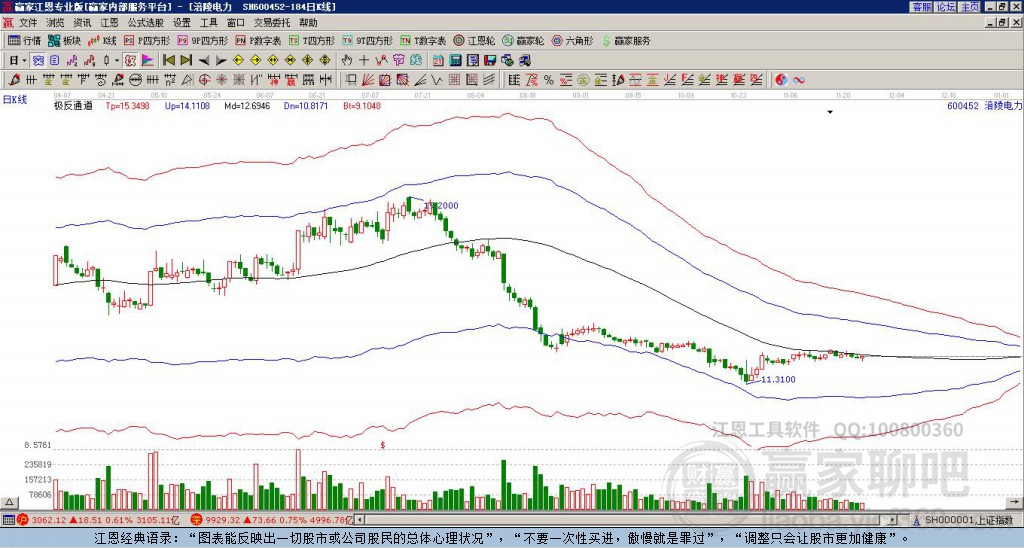Toggle the colorful flag chart button
The width and height of the screenshot is (1024, 548).
pos(148,60)
